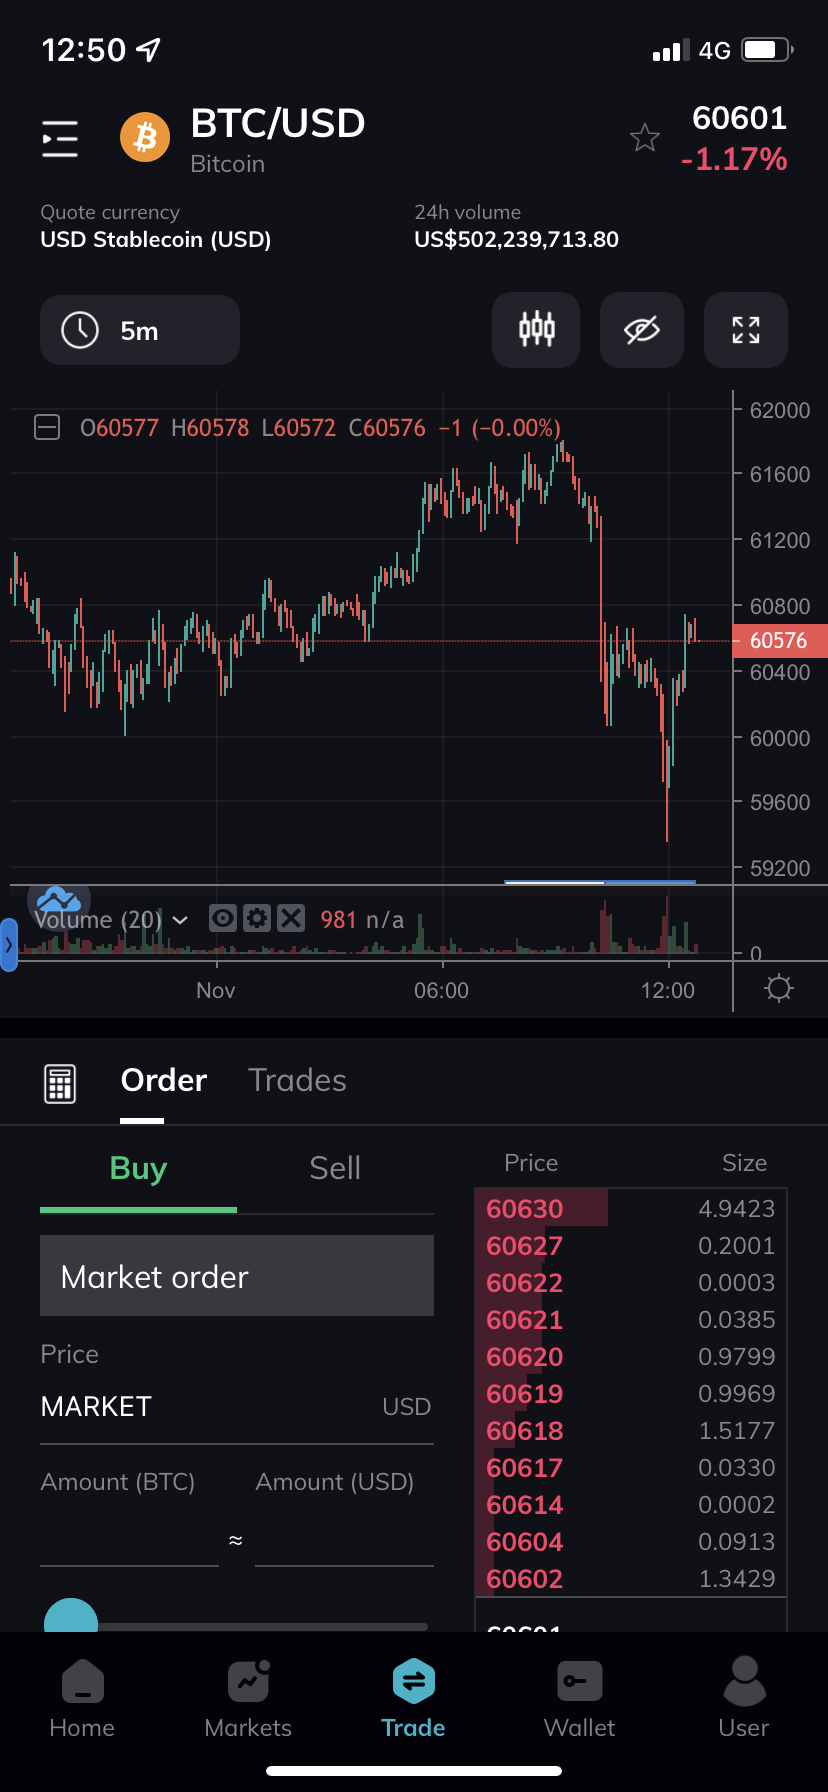The image size is (828, 1792).
Task: Open chart settings gear at axis corner
Action: point(778,989)
